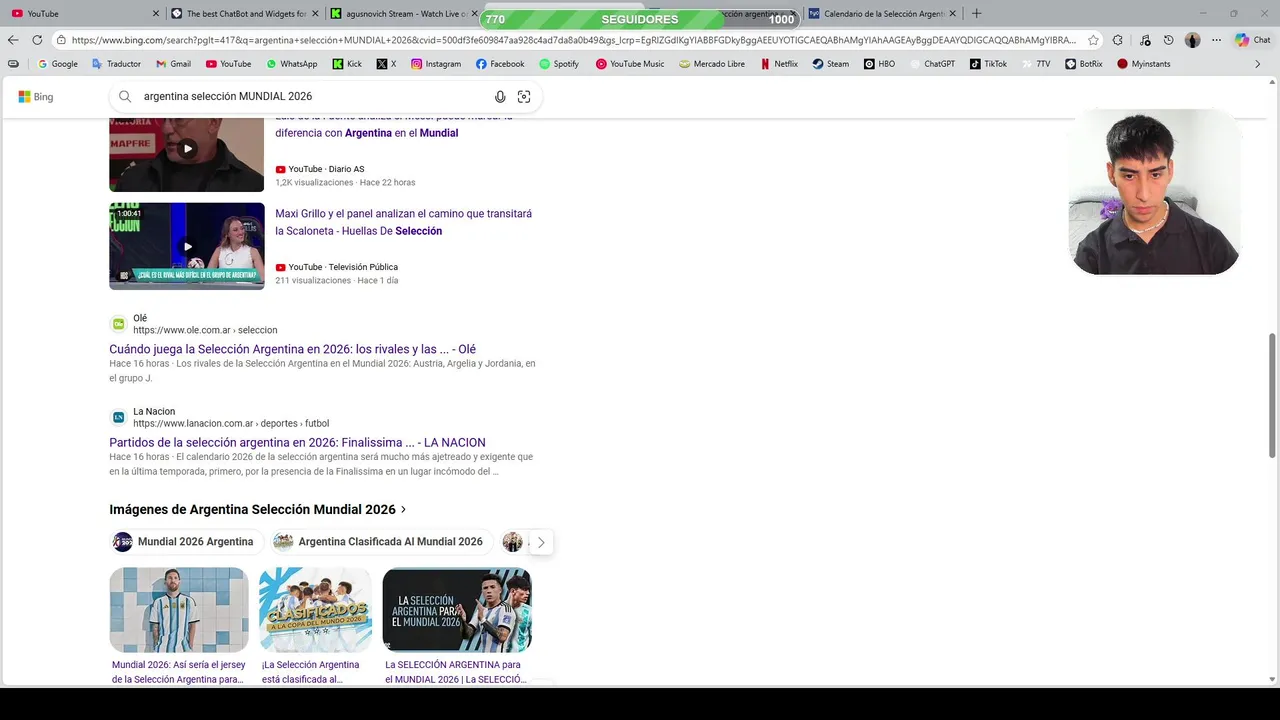
Task: Open YouTube Music bookmark
Action: [630, 64]
